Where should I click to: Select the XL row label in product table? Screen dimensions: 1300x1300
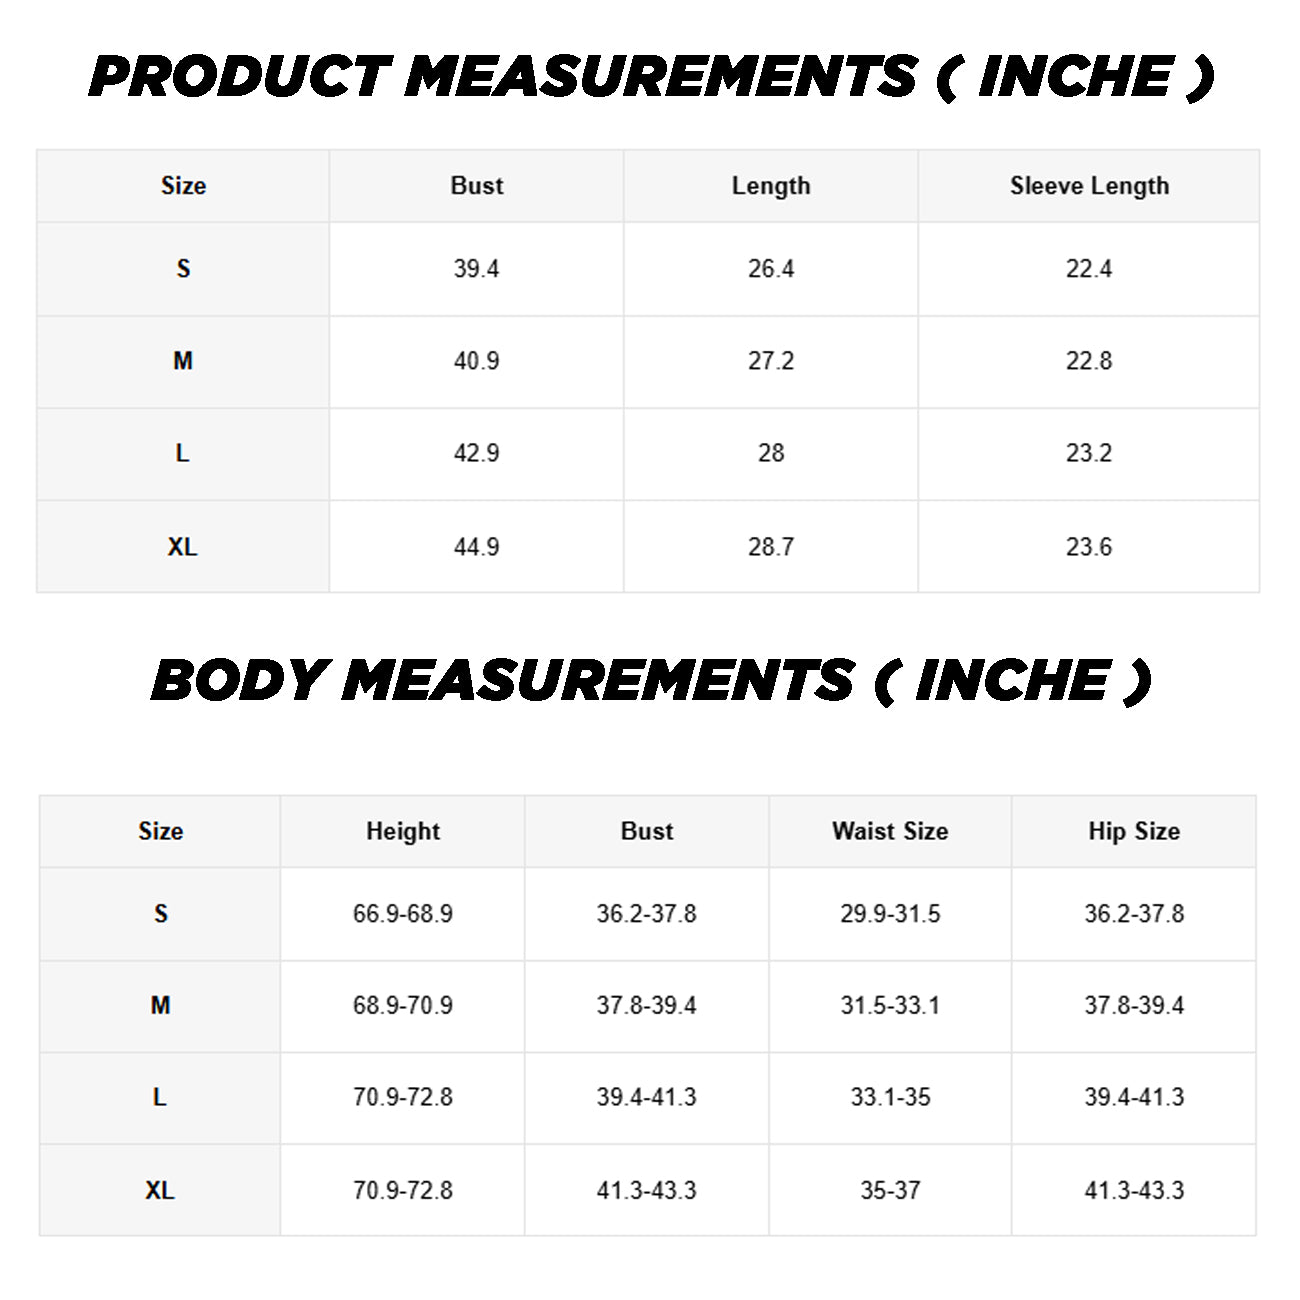[x=183, y=547]
